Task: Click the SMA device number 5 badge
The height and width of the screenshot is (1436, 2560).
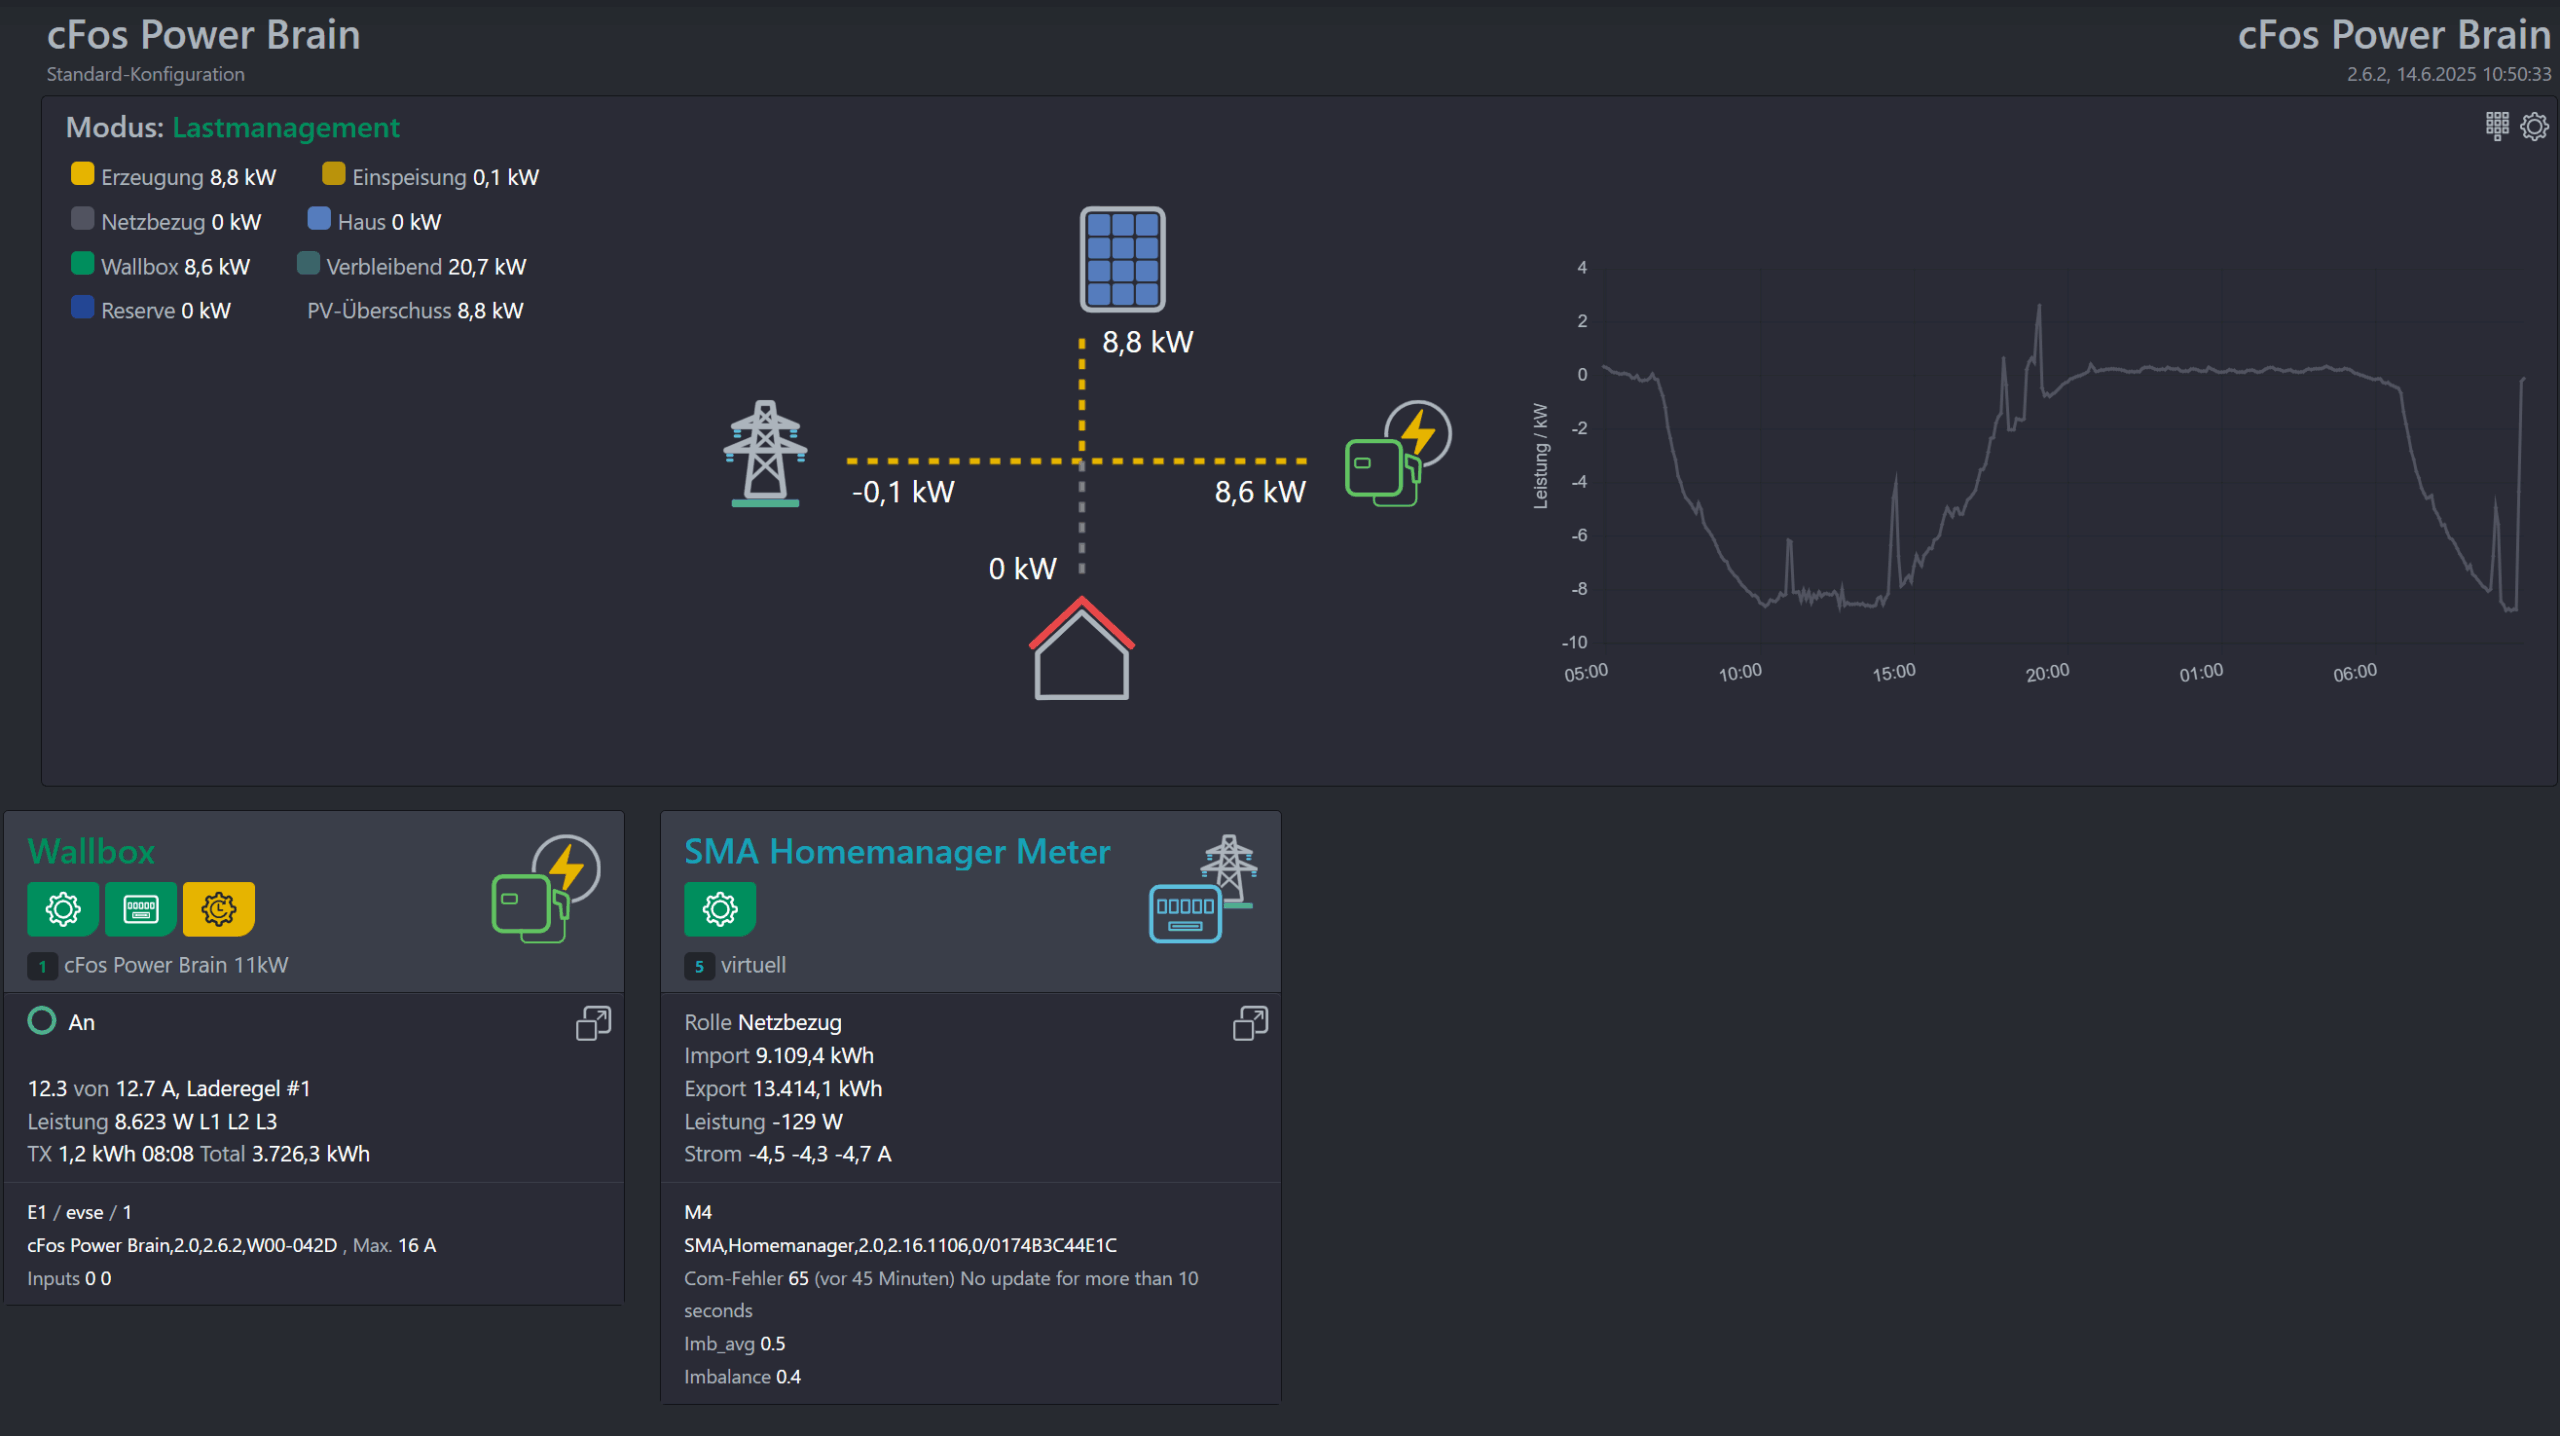Action: pos(699,966)
